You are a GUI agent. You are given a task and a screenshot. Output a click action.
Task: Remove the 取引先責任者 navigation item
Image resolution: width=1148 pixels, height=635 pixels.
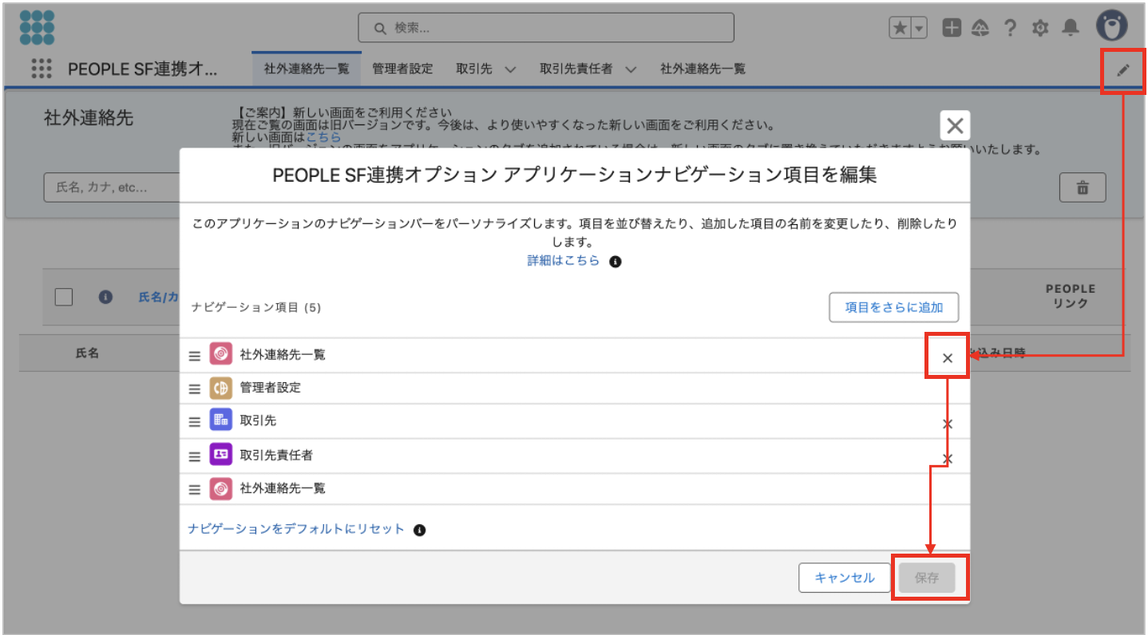pyautogui.click(x=947, y=459)
